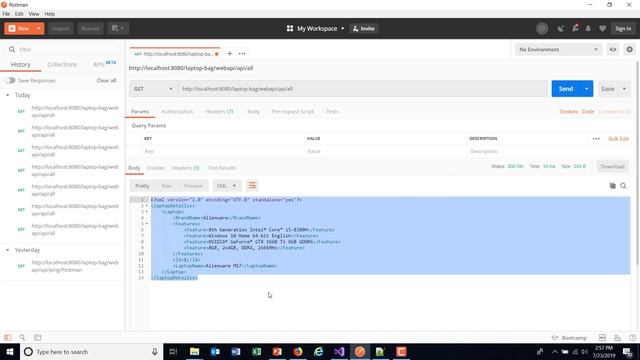
Task: Open Visual Studio from the taskbar
Action: tap(339, 351)
